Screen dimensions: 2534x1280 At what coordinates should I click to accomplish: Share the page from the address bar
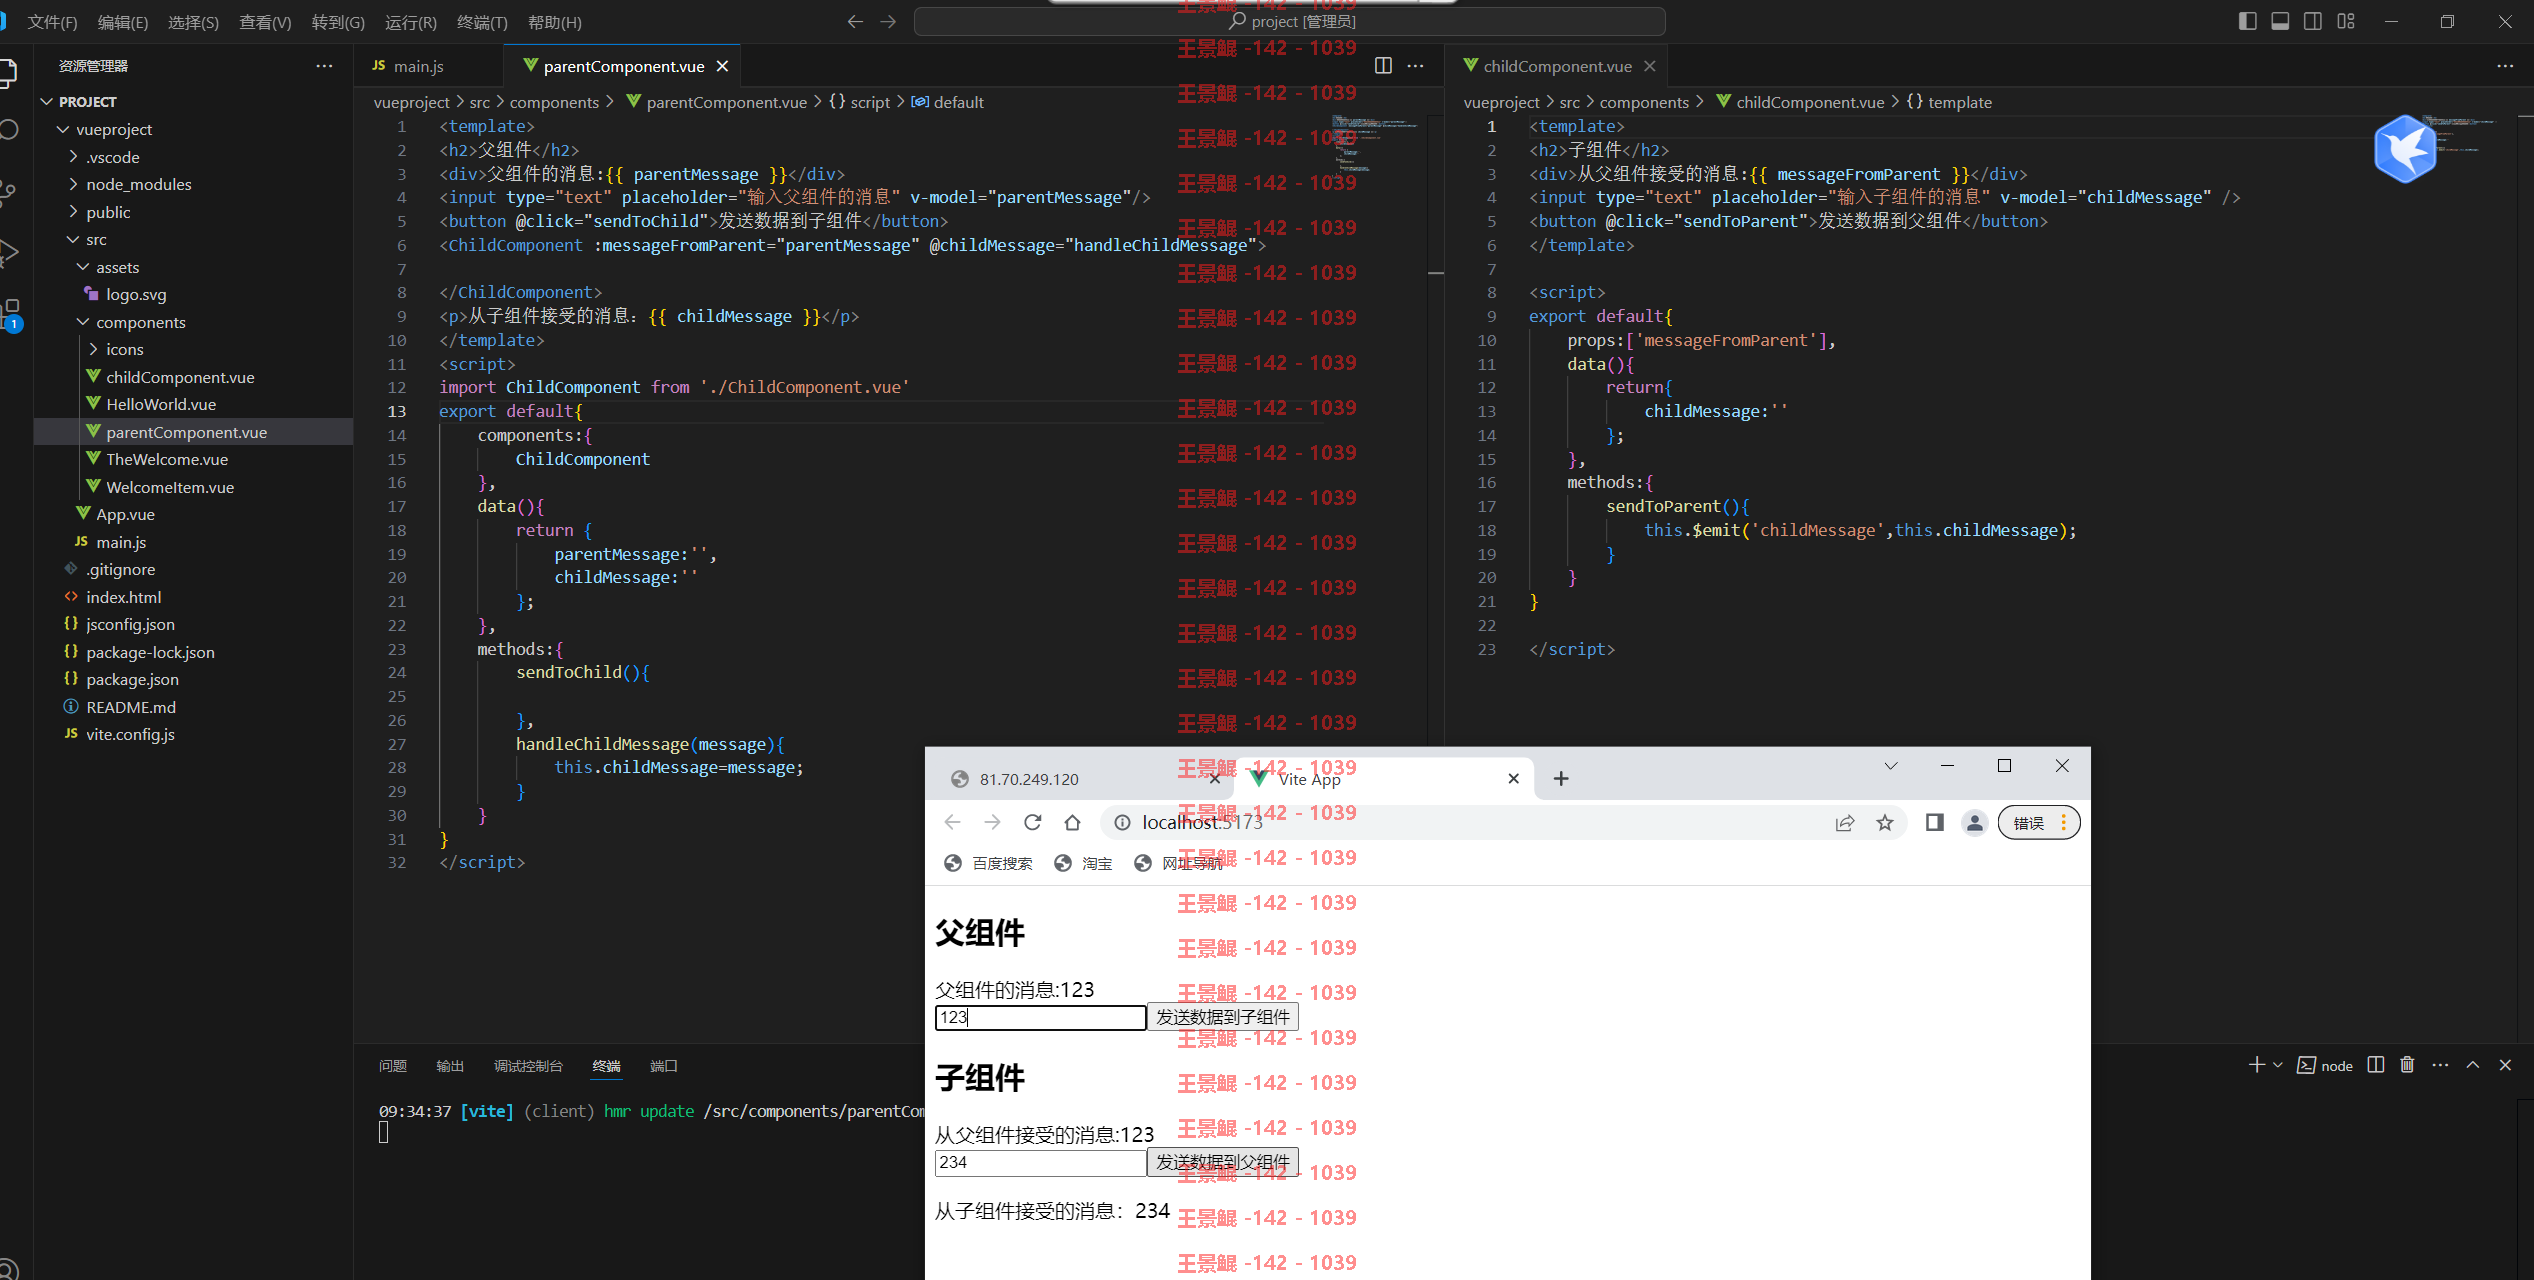pyautogui.click(x=1845, y=822)
